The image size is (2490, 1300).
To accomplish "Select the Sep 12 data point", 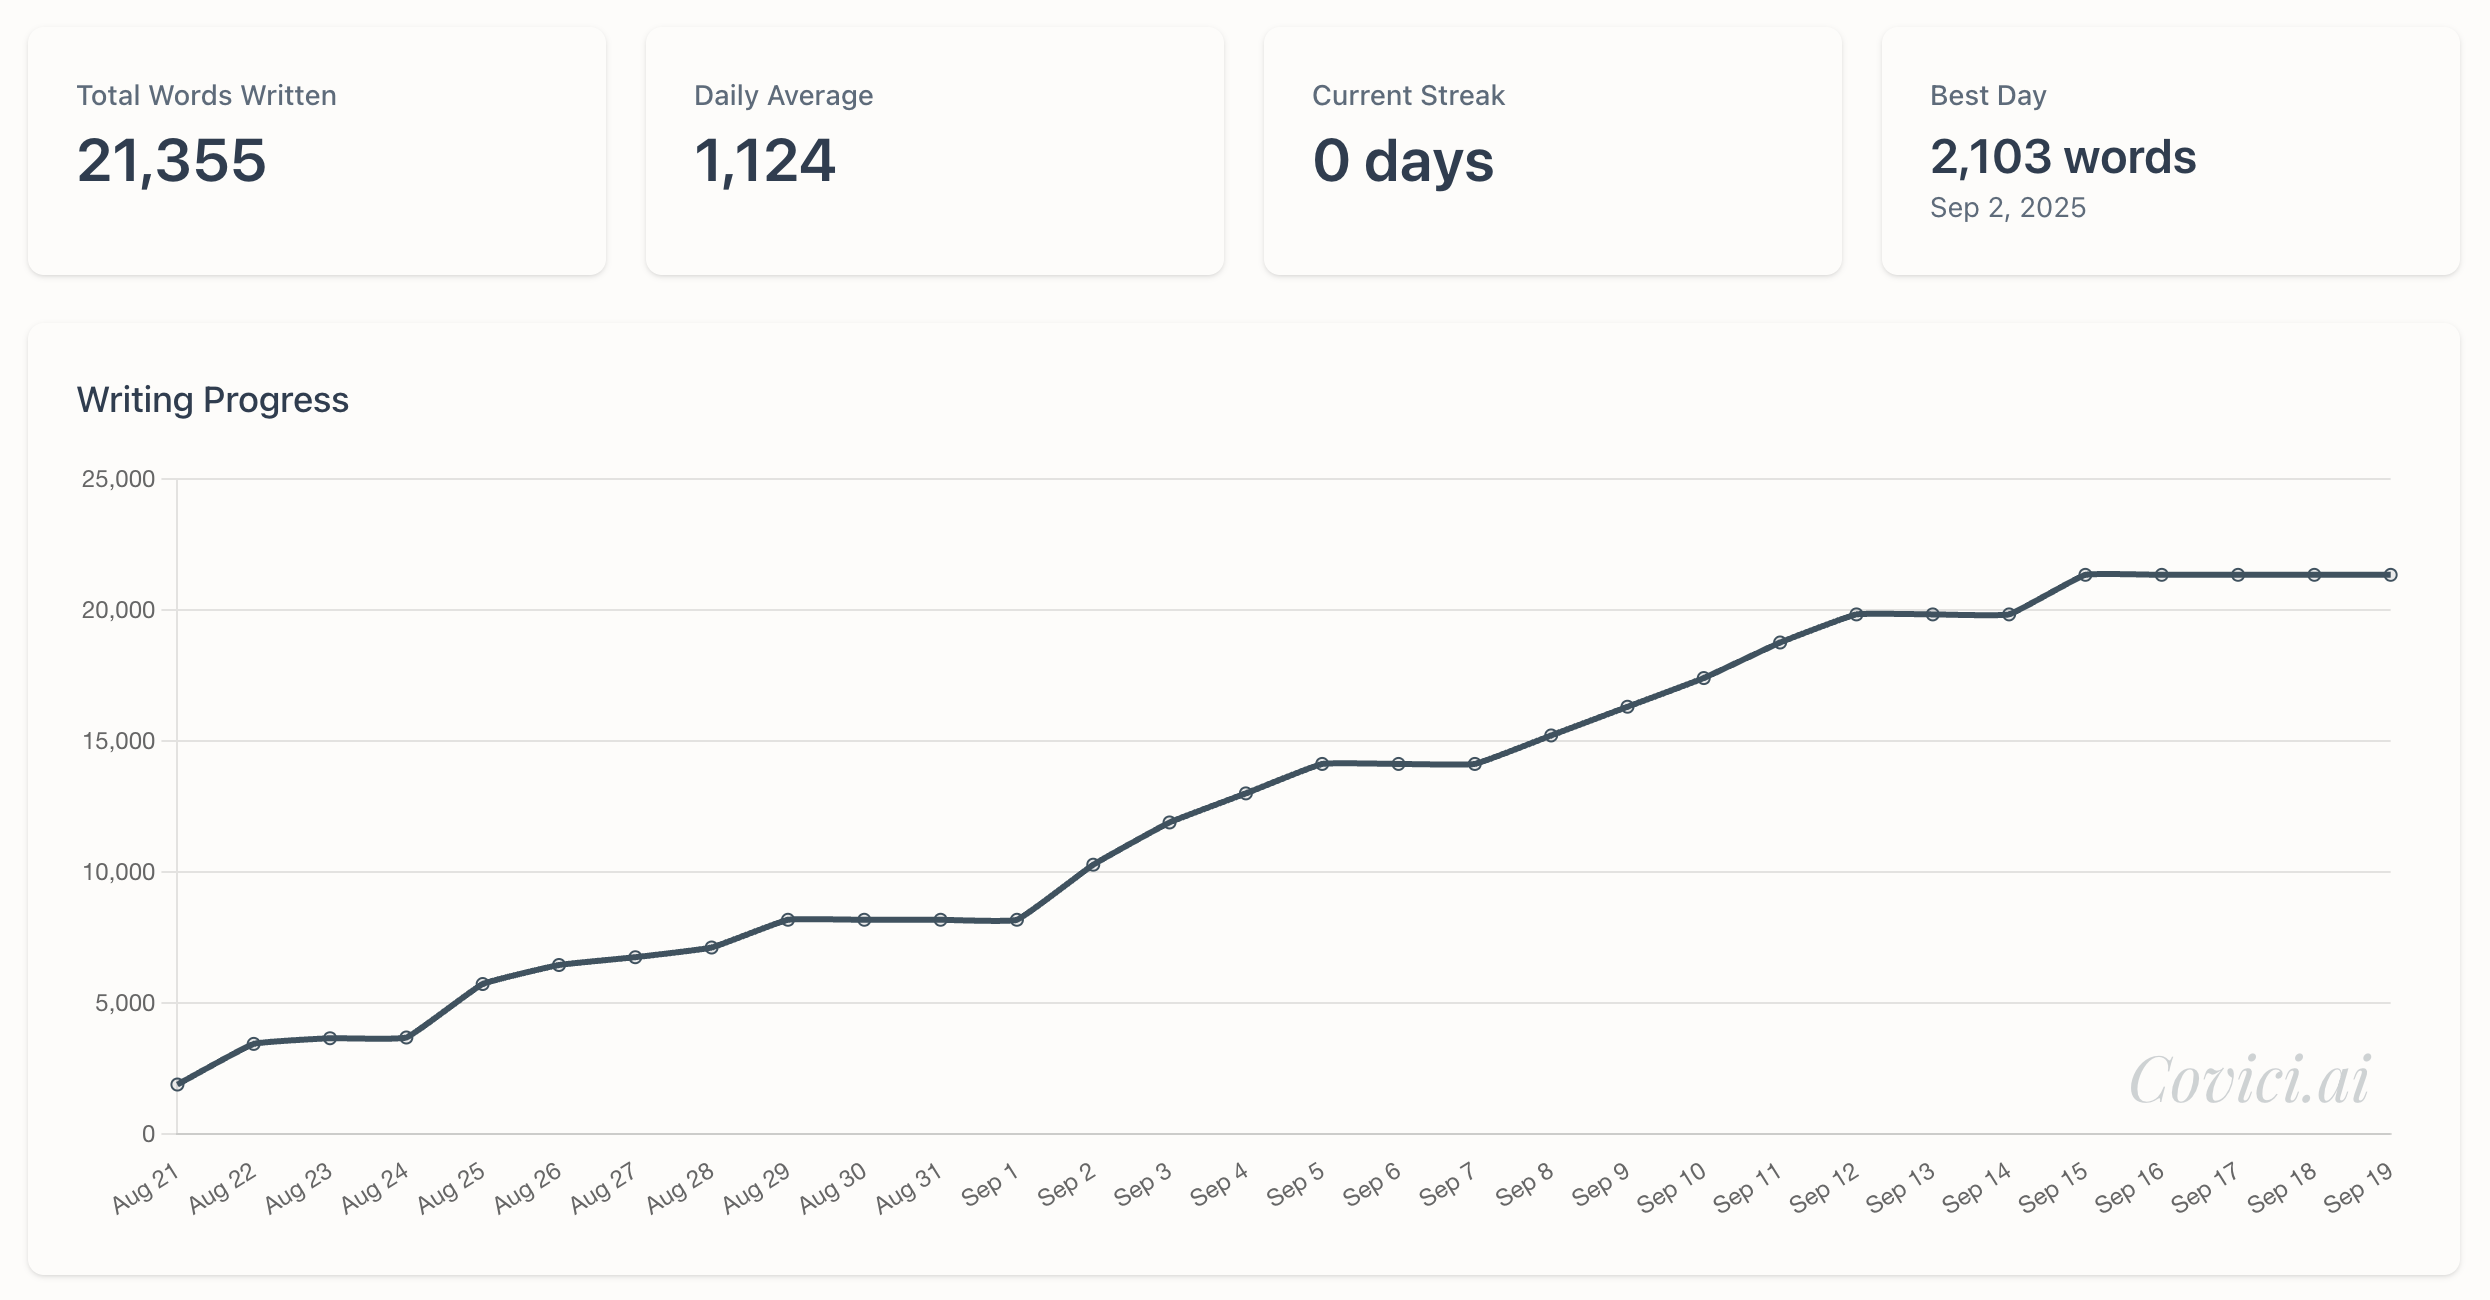I will (1856, 614).
